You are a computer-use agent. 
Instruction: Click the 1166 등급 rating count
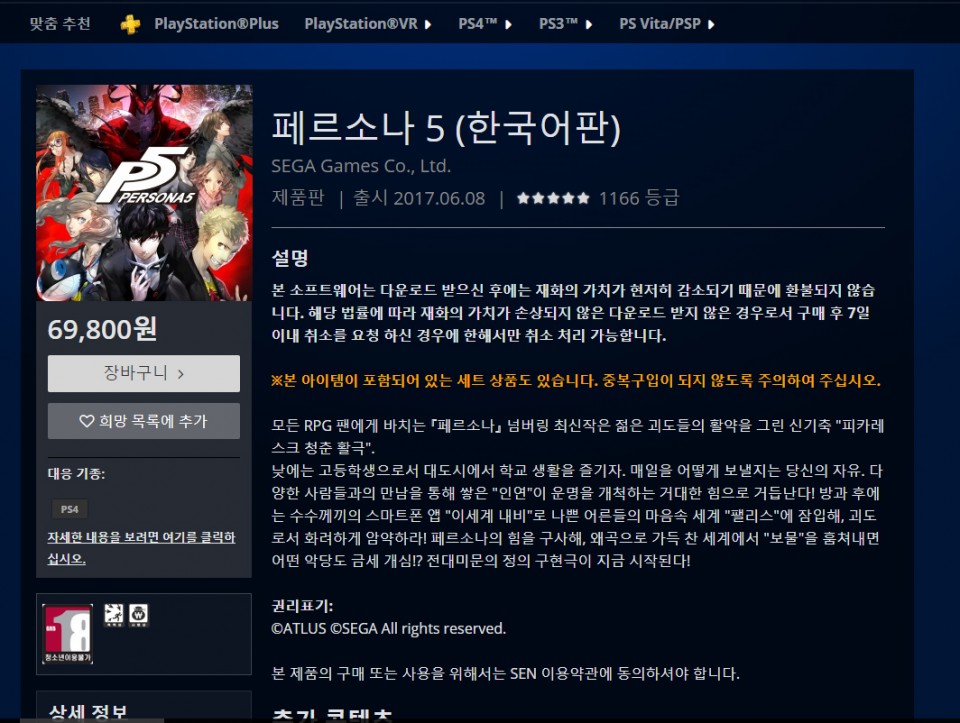[x=639, y=198]
